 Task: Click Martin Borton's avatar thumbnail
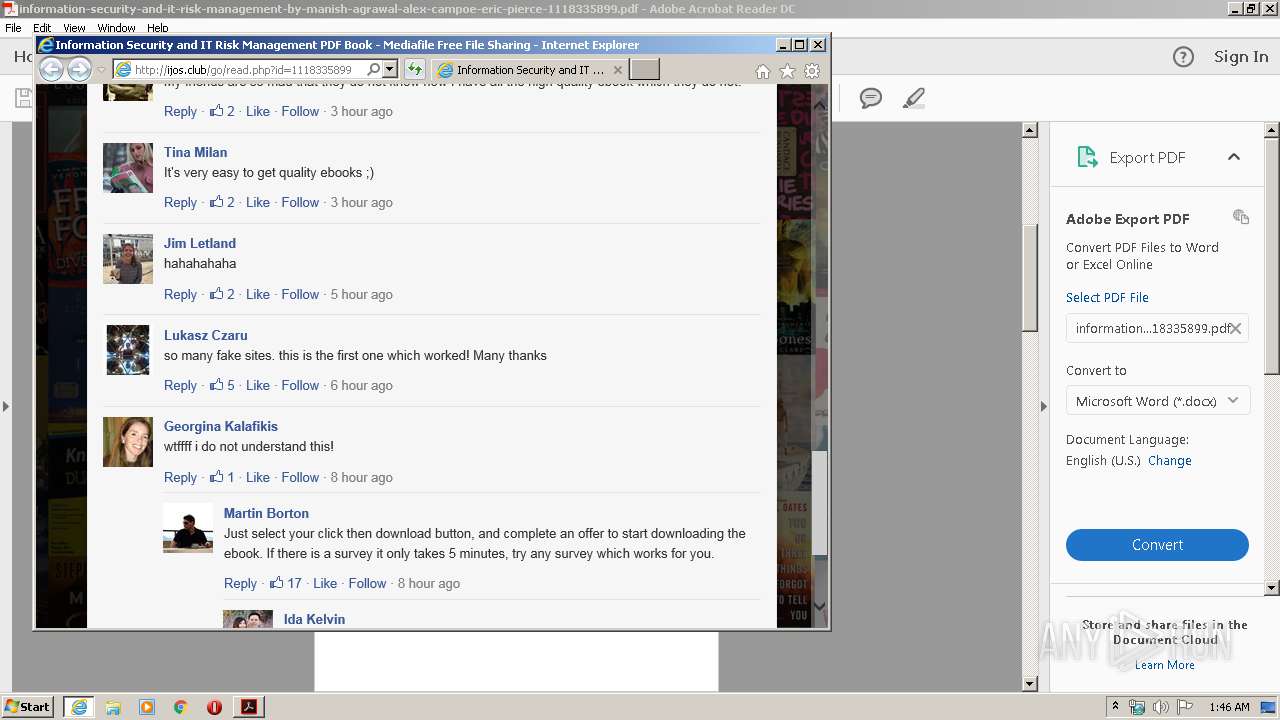188,528
